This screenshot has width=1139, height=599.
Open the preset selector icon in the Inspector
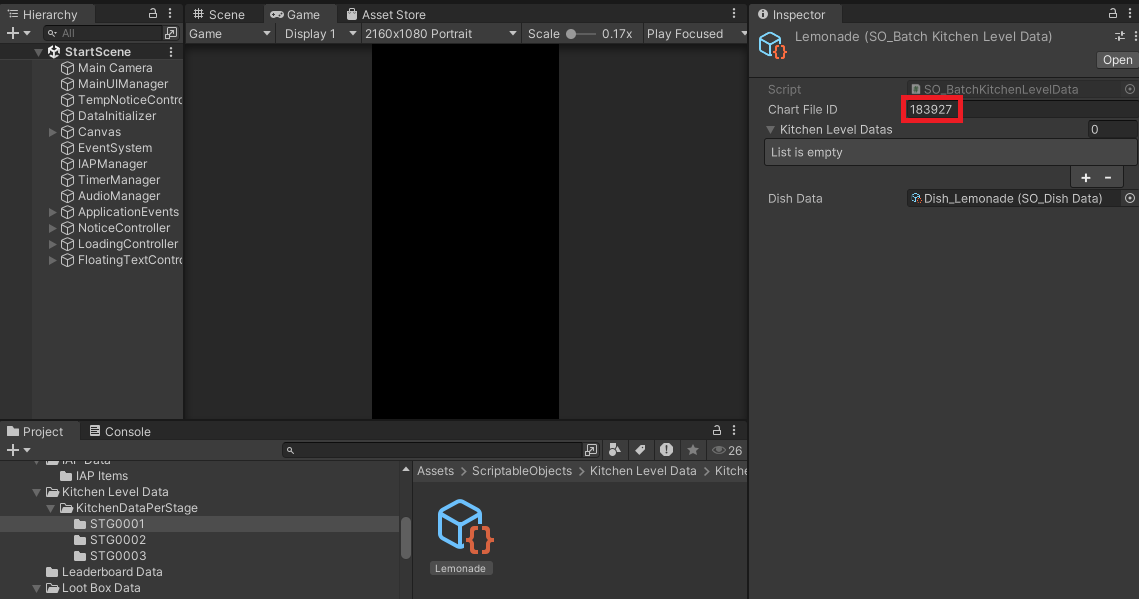point(1119,36)
